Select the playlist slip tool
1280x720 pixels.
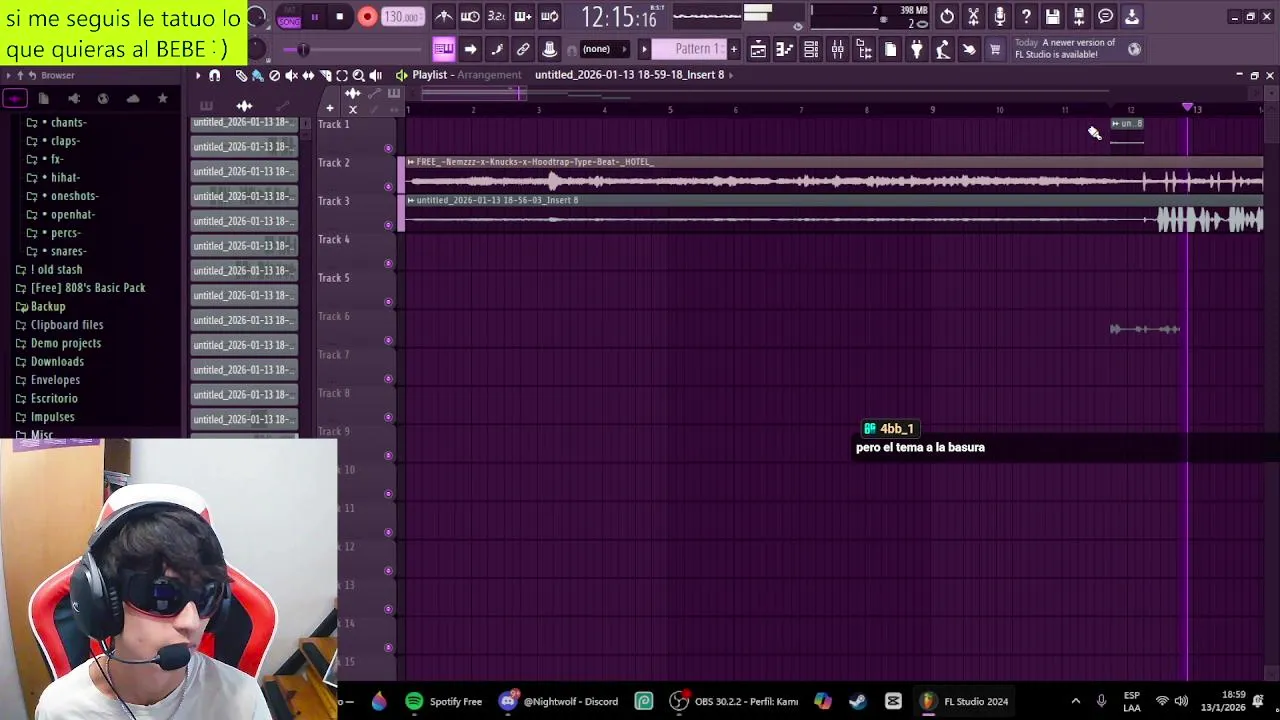(308, 75)
